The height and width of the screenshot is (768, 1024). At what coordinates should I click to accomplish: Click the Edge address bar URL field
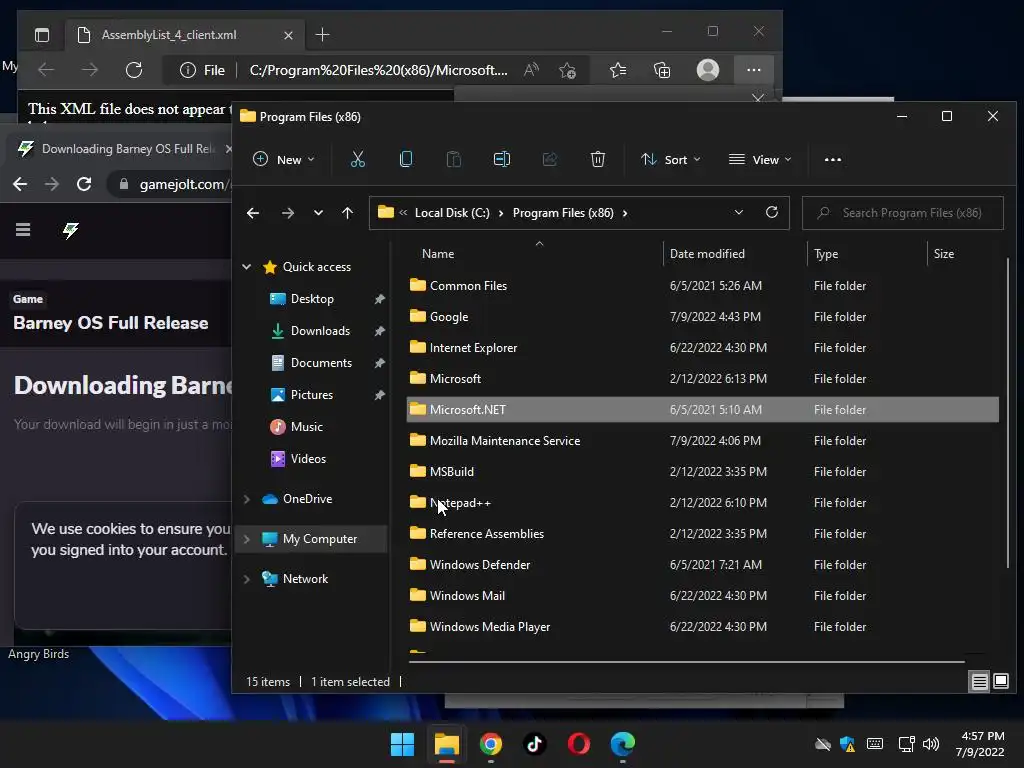point(378,70)
